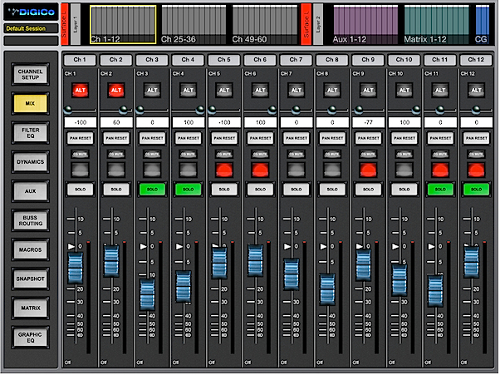Open the AUX page in the sidebar

[x=30, y=191]
